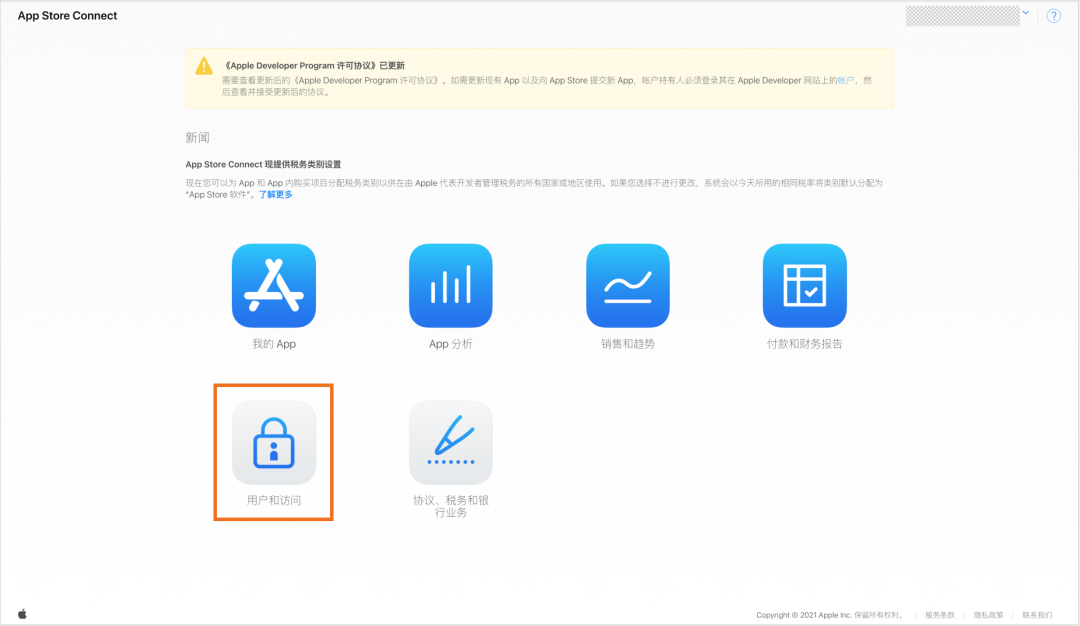
Task: Click the help question mark icon
Action: point(1054,16)
